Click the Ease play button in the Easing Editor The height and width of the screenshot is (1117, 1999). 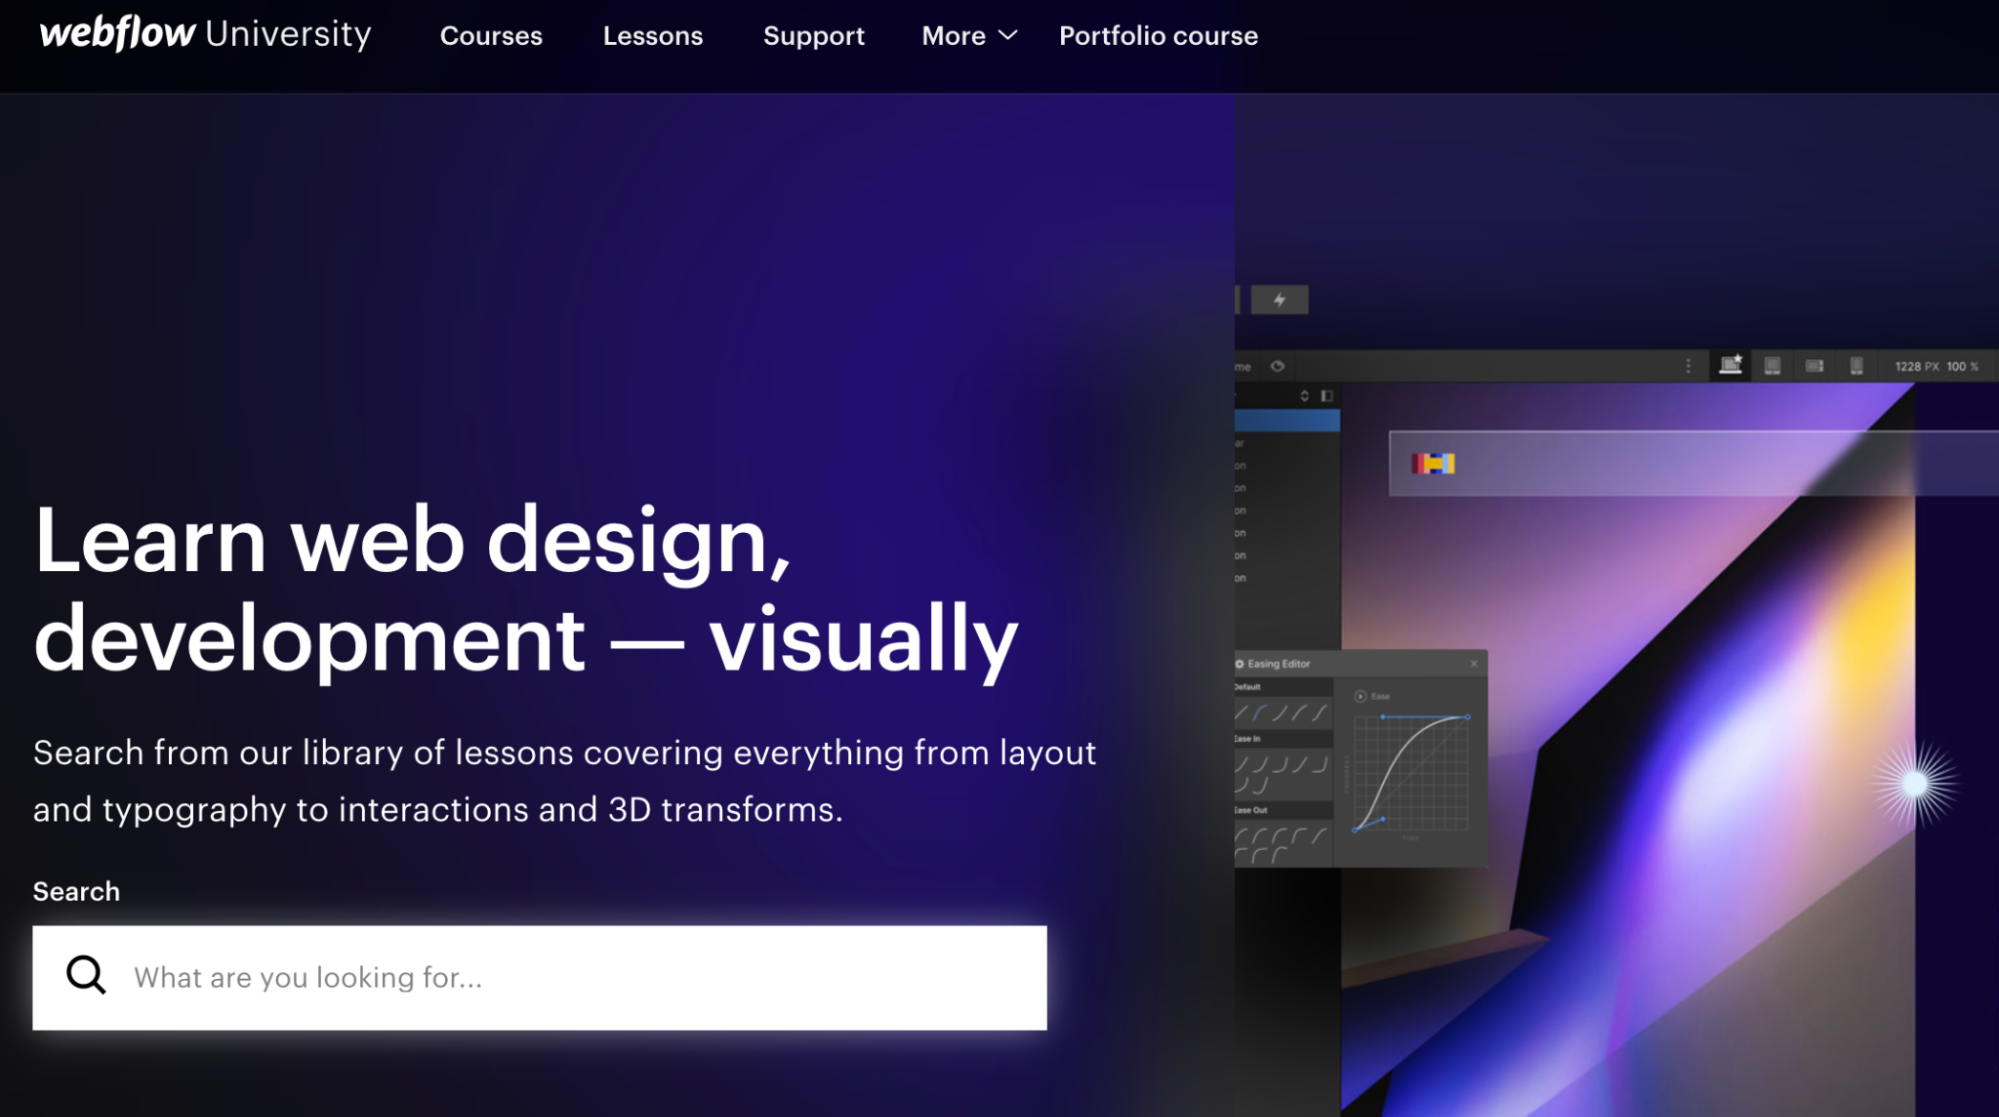(1360, 696)
